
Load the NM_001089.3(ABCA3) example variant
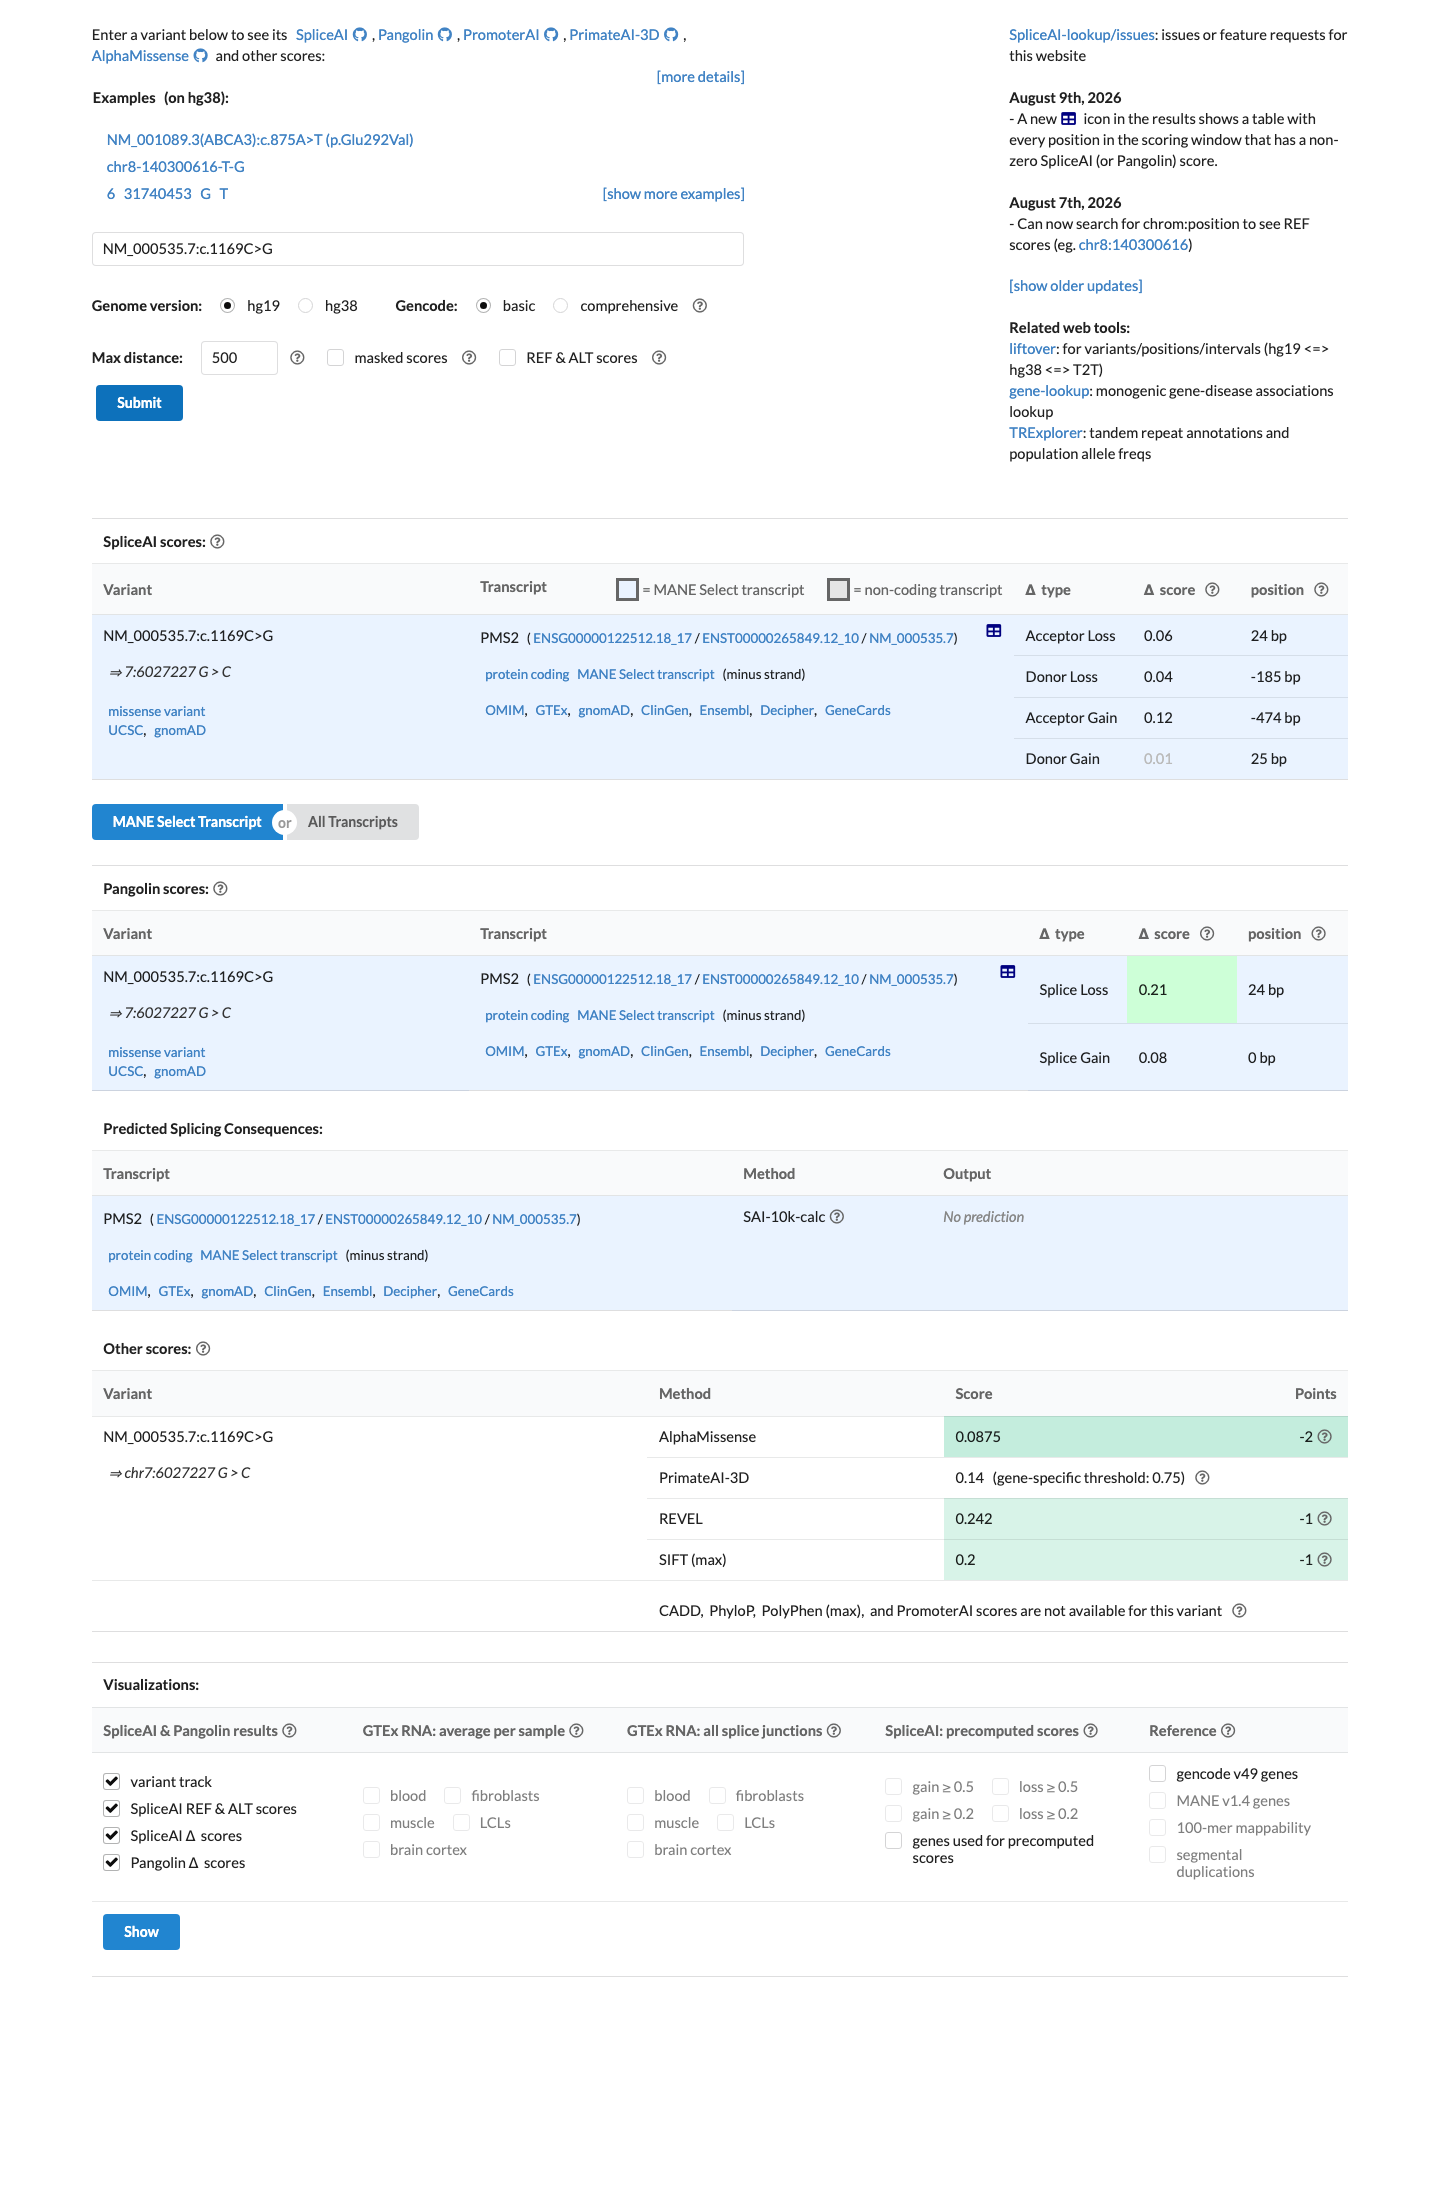pos(260,140)
